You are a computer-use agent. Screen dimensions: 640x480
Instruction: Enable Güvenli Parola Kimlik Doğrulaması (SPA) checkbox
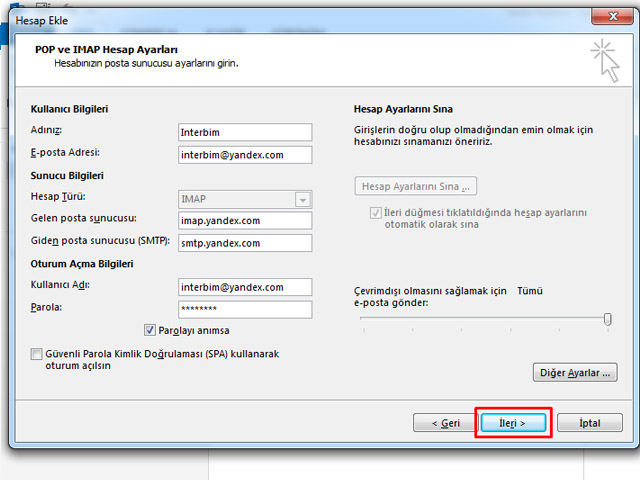37,354
